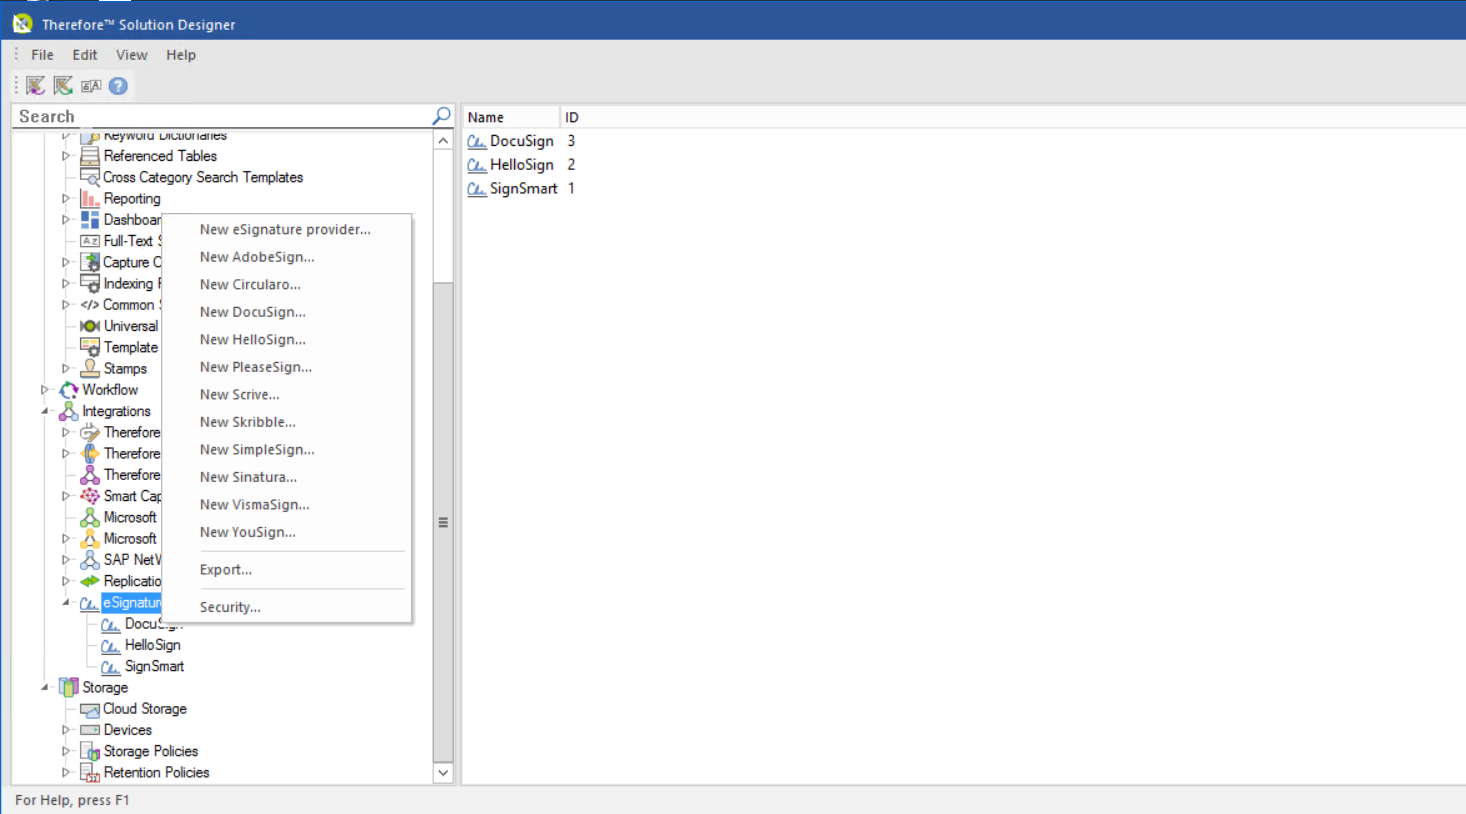Click the tree scrollbar down arrow
The height and width of the screenshot is (814, 1466).
443,773
